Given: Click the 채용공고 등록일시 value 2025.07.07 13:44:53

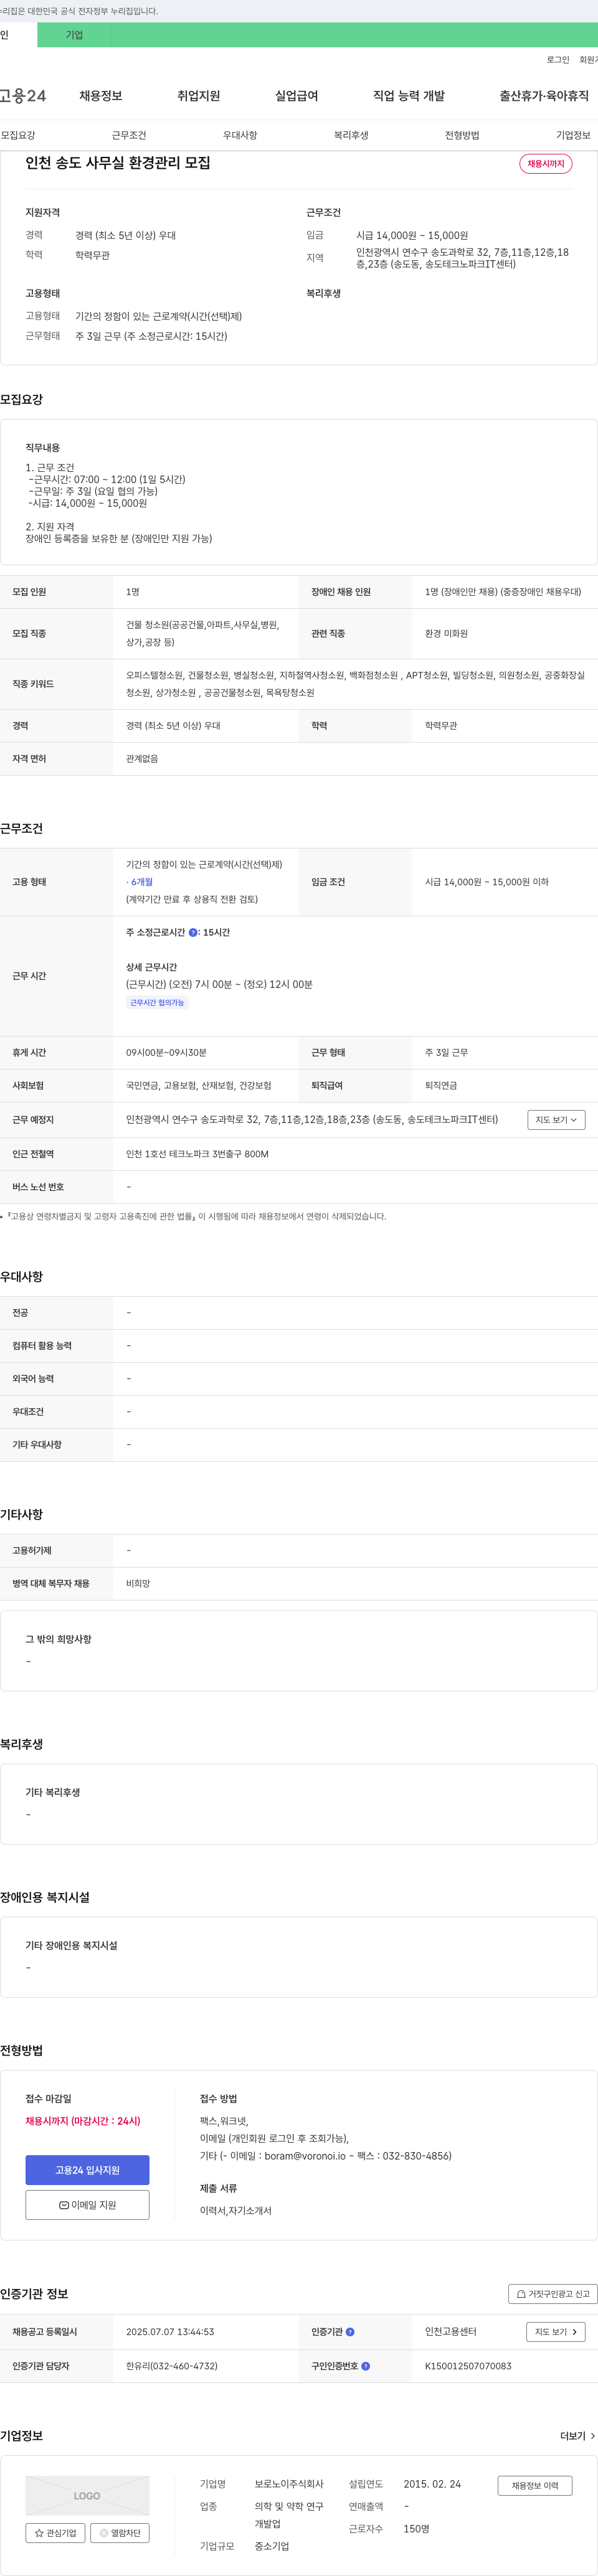Looking at the screenshot, I should (170, 2332).
